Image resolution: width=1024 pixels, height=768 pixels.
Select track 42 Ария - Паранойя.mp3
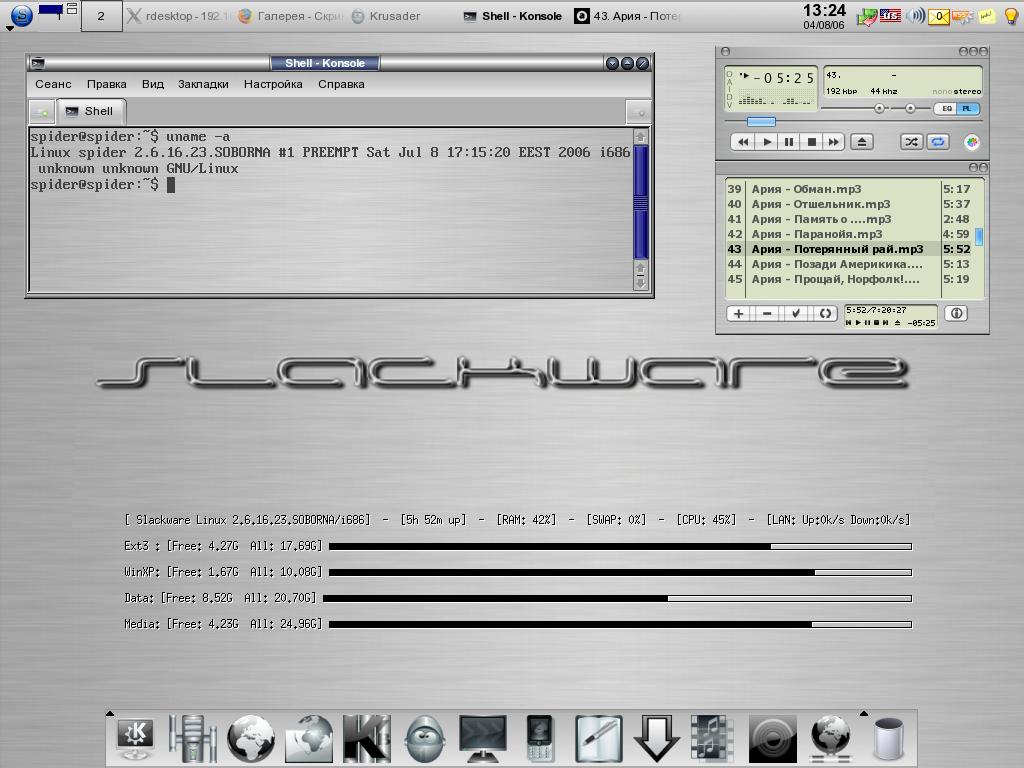848,234
